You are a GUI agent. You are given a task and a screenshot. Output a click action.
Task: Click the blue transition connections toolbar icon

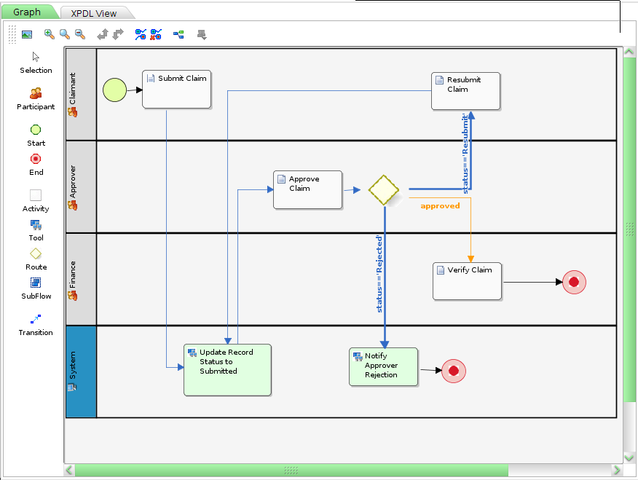click(140, 35)
